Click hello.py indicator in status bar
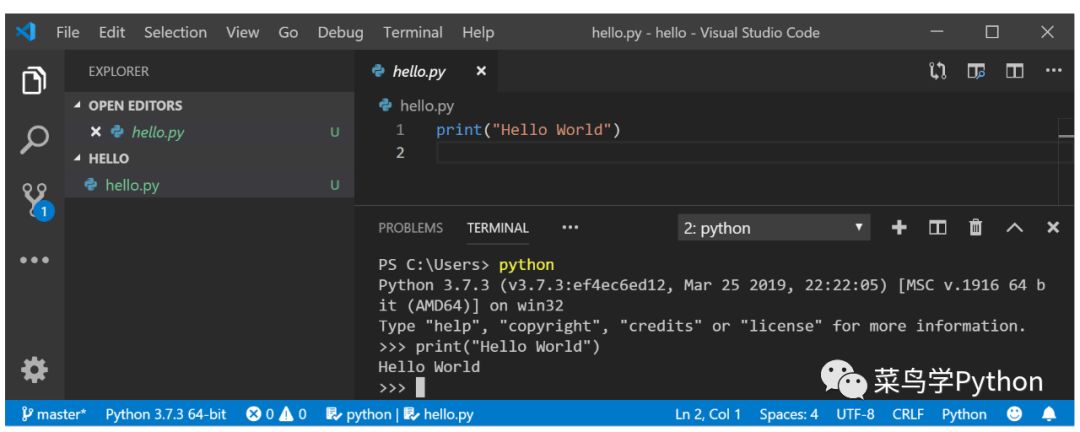 [x=439, y=414]
